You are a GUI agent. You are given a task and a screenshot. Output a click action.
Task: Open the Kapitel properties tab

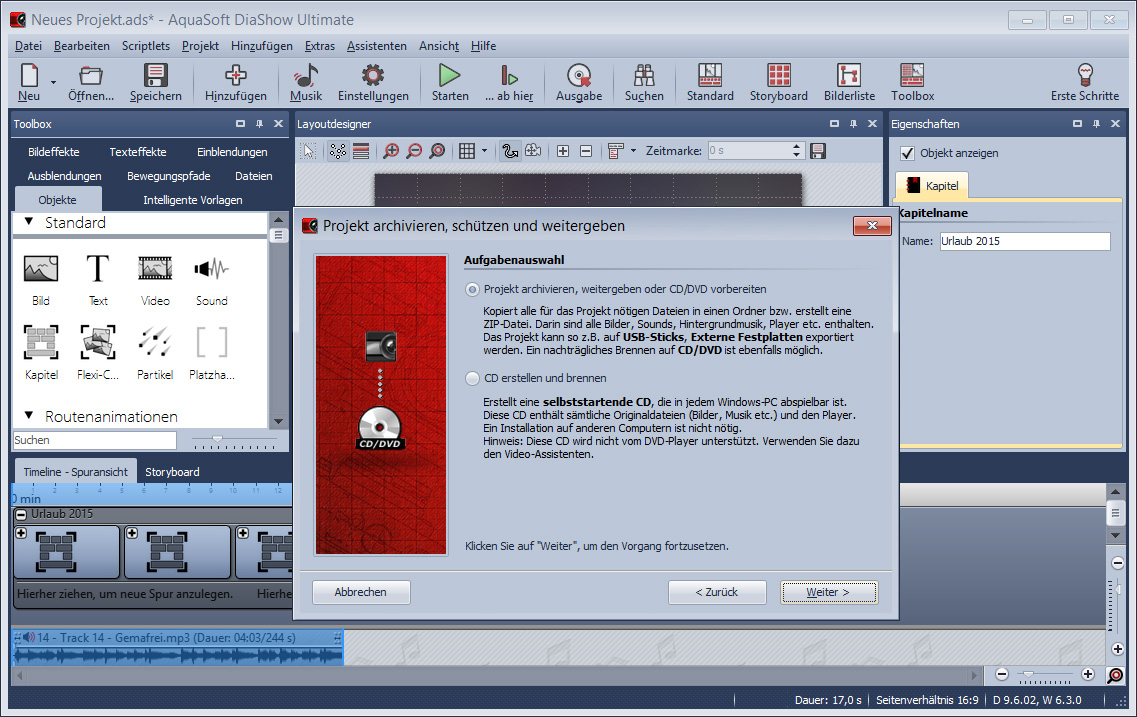[933, 186]
